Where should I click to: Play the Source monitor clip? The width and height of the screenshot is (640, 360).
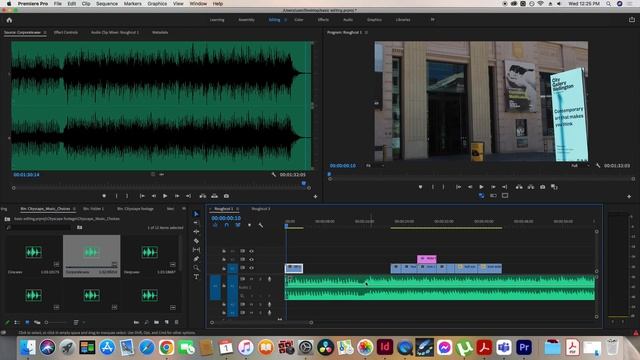click(x=165, y=196)
